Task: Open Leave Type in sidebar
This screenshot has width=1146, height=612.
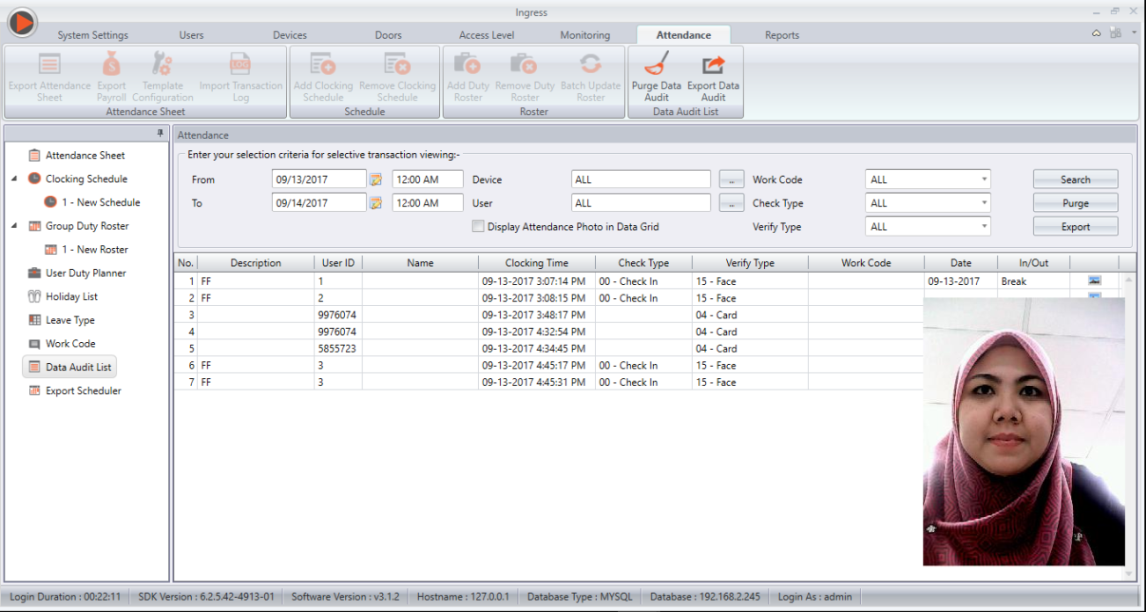Action: coord(70,320)
